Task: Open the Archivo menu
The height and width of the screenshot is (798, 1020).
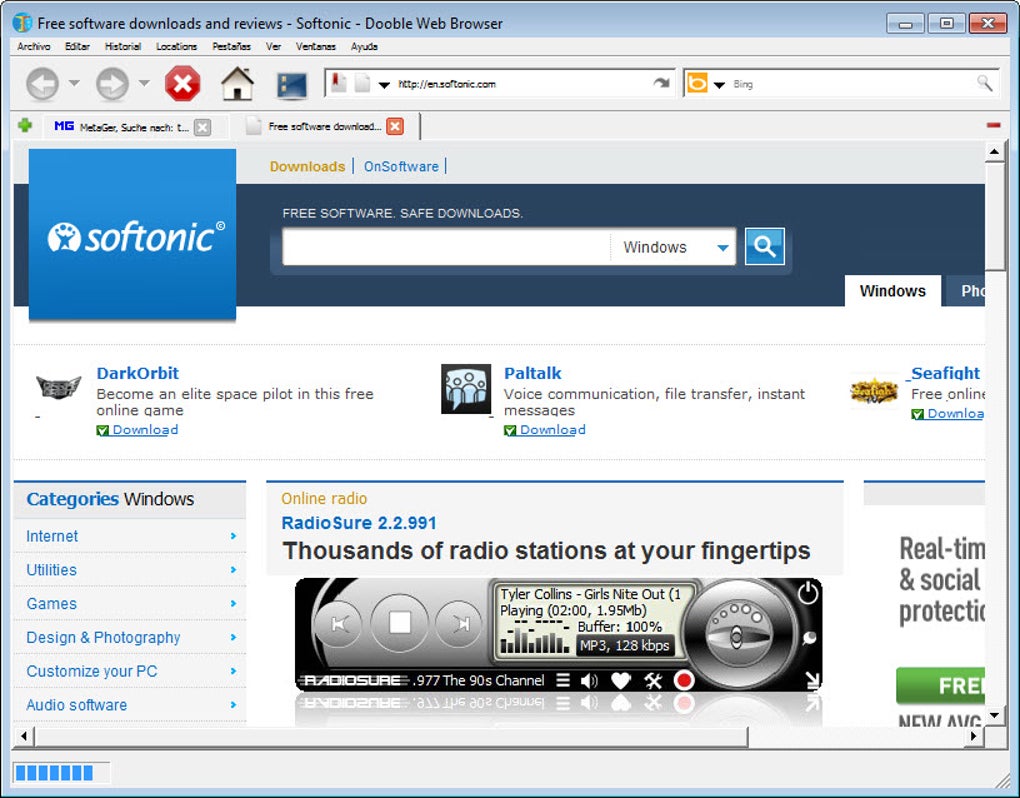Action: [x=34, y=46]
